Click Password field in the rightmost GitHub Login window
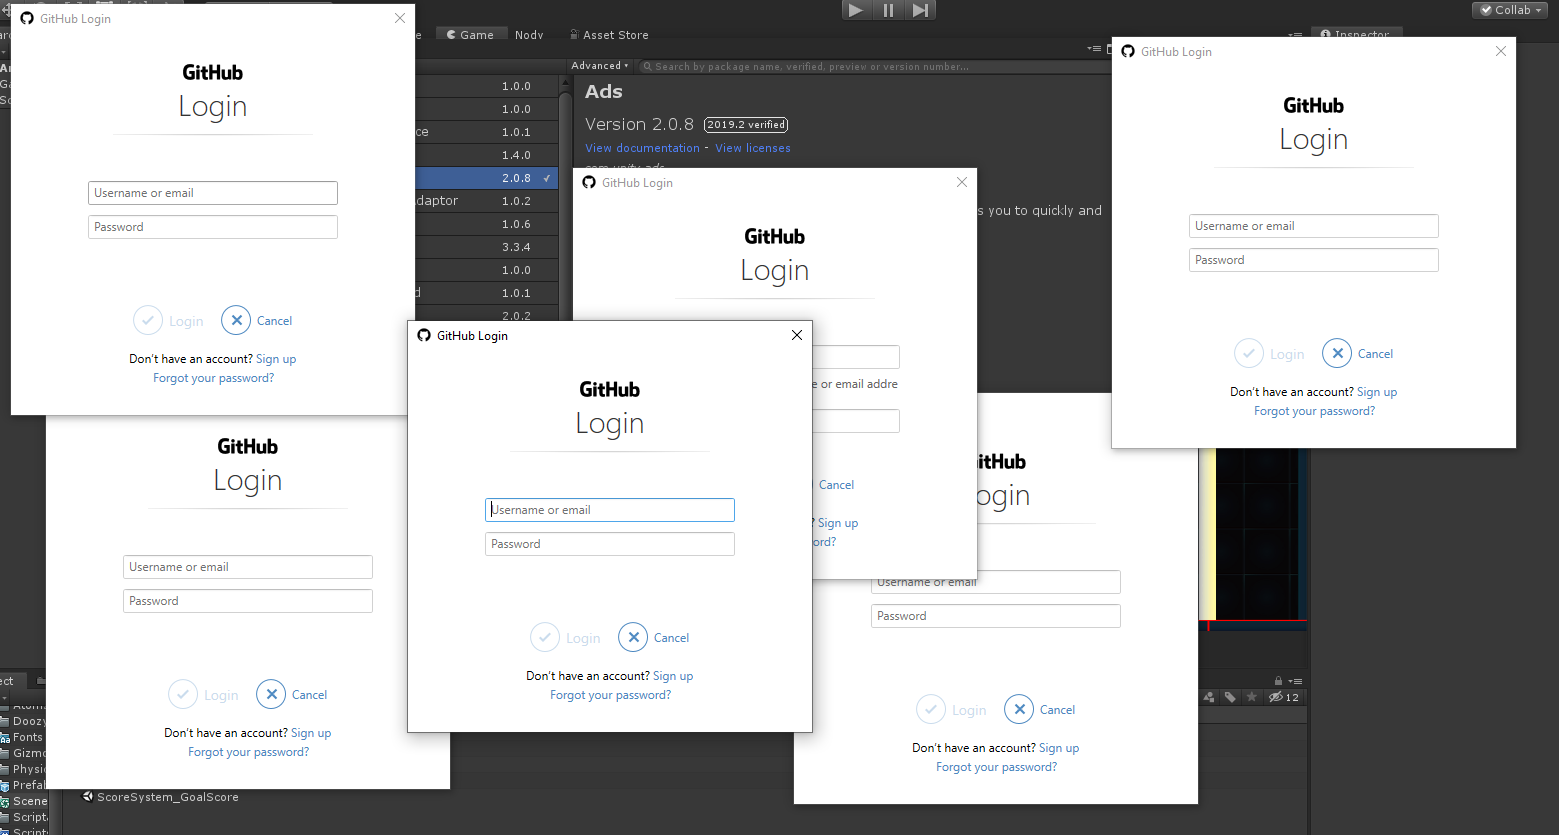The height and width of the screenshot is (835, 1559). 1314,260
